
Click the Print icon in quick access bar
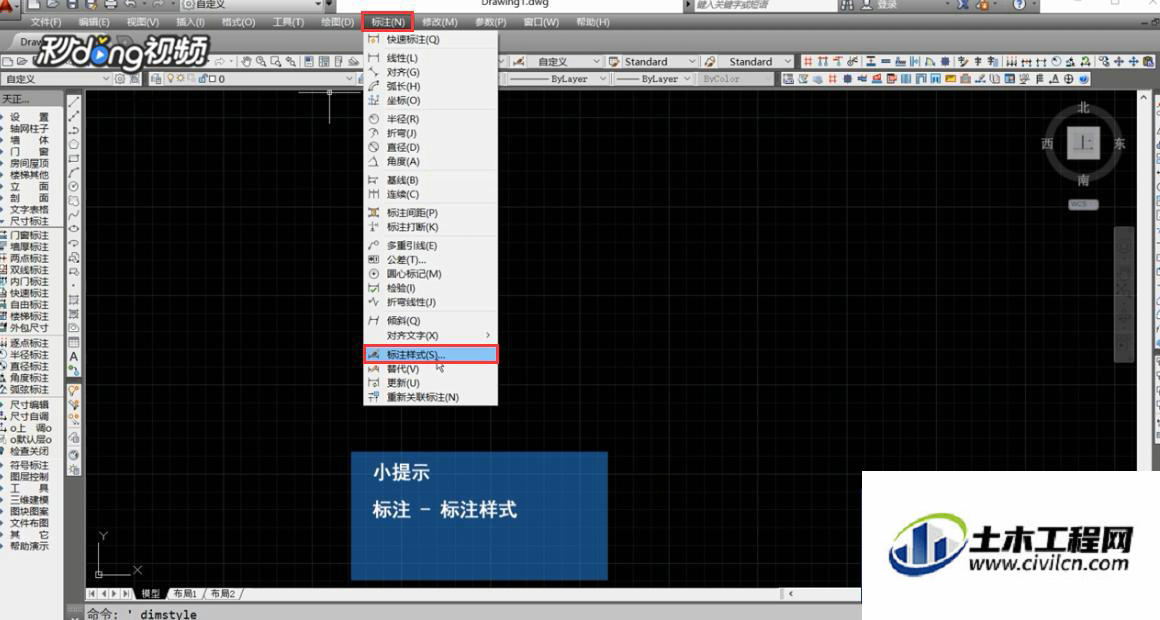pyautogui.click(x=110, y=4)
